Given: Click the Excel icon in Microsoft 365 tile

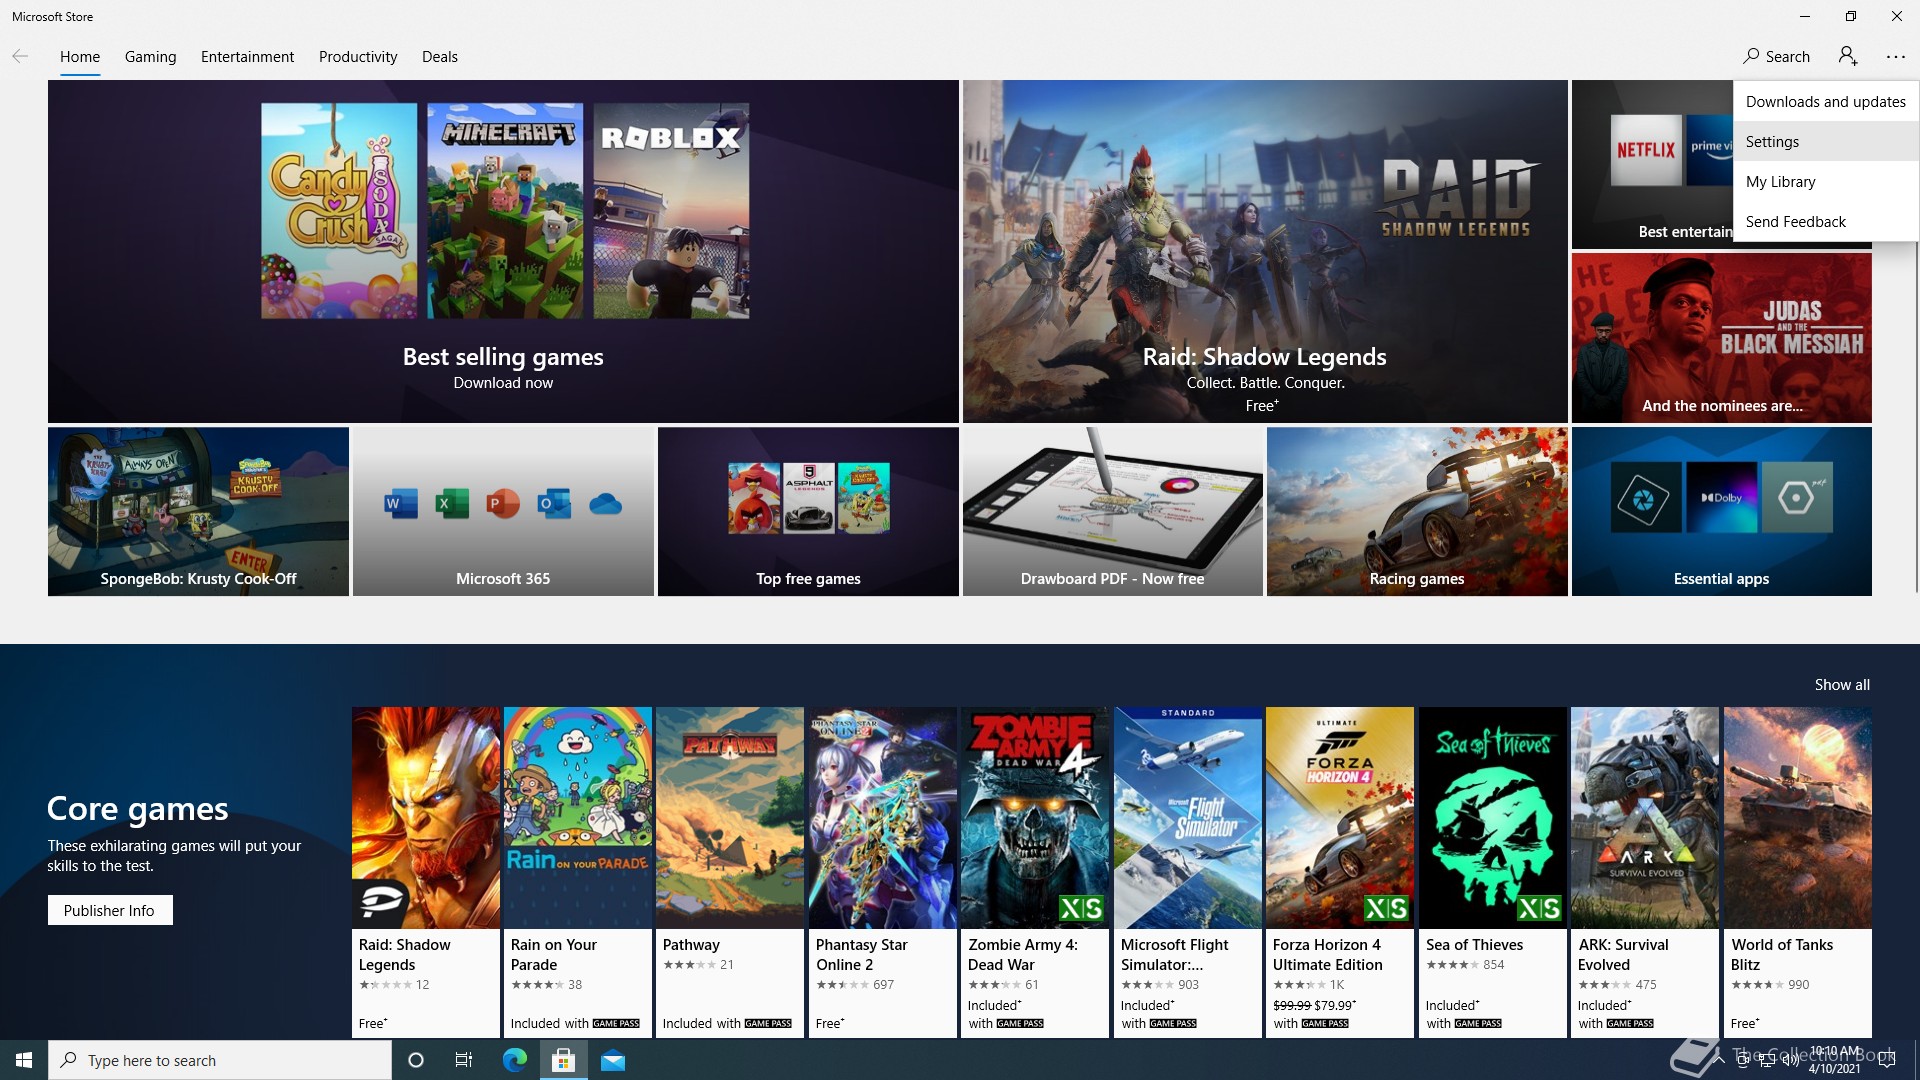Looking at the screenshot, I should coord(452,503).
